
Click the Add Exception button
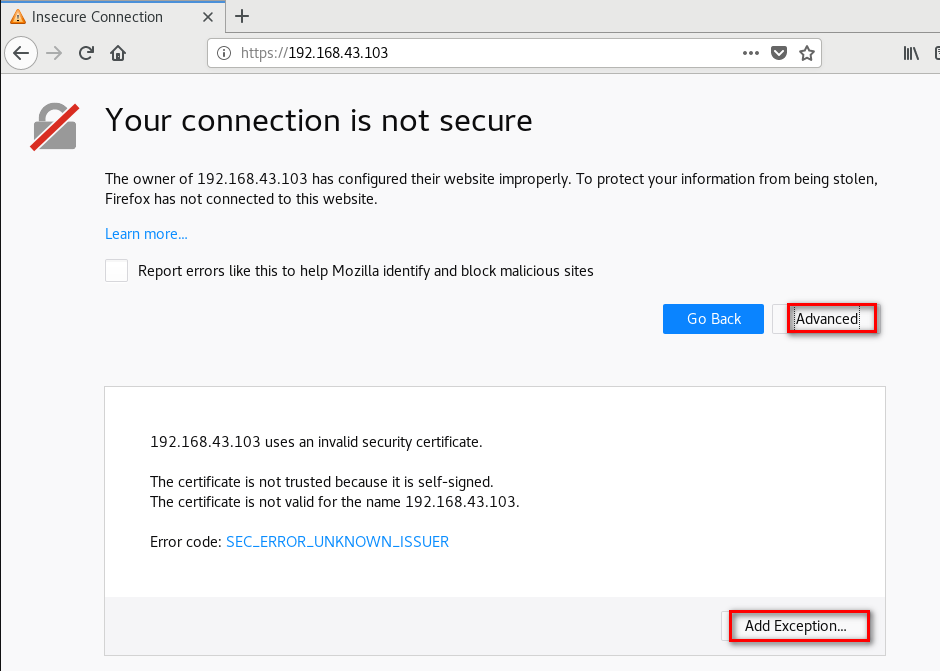pyautogui.click(x=796, y=626)
